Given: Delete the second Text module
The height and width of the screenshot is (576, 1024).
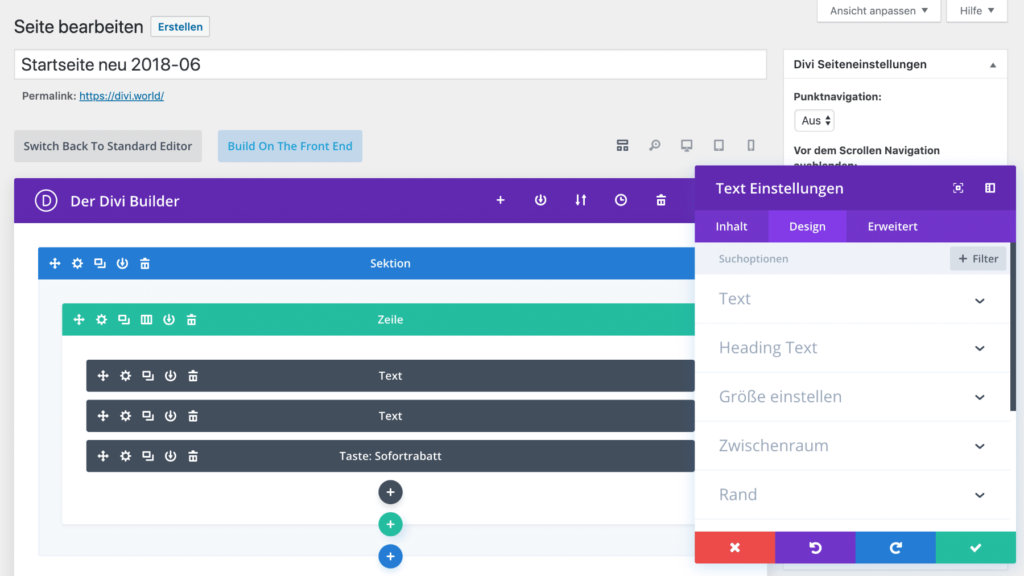Looking at the screenshot, I should pyautogui.click(x=193, y=416).
